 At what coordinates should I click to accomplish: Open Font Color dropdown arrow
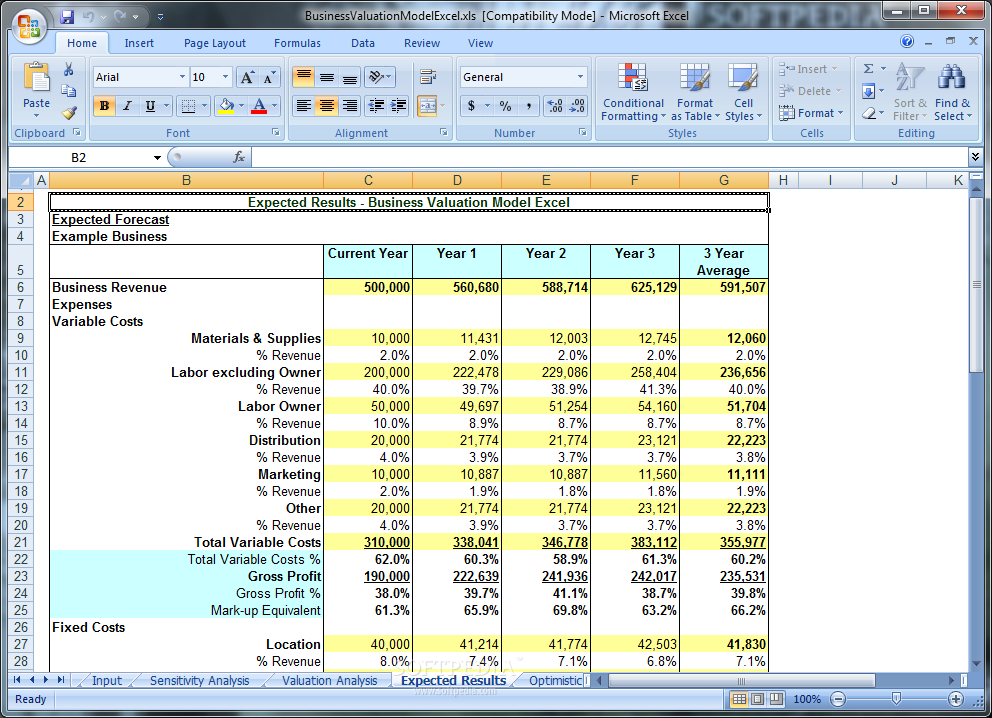coord(275,106)
